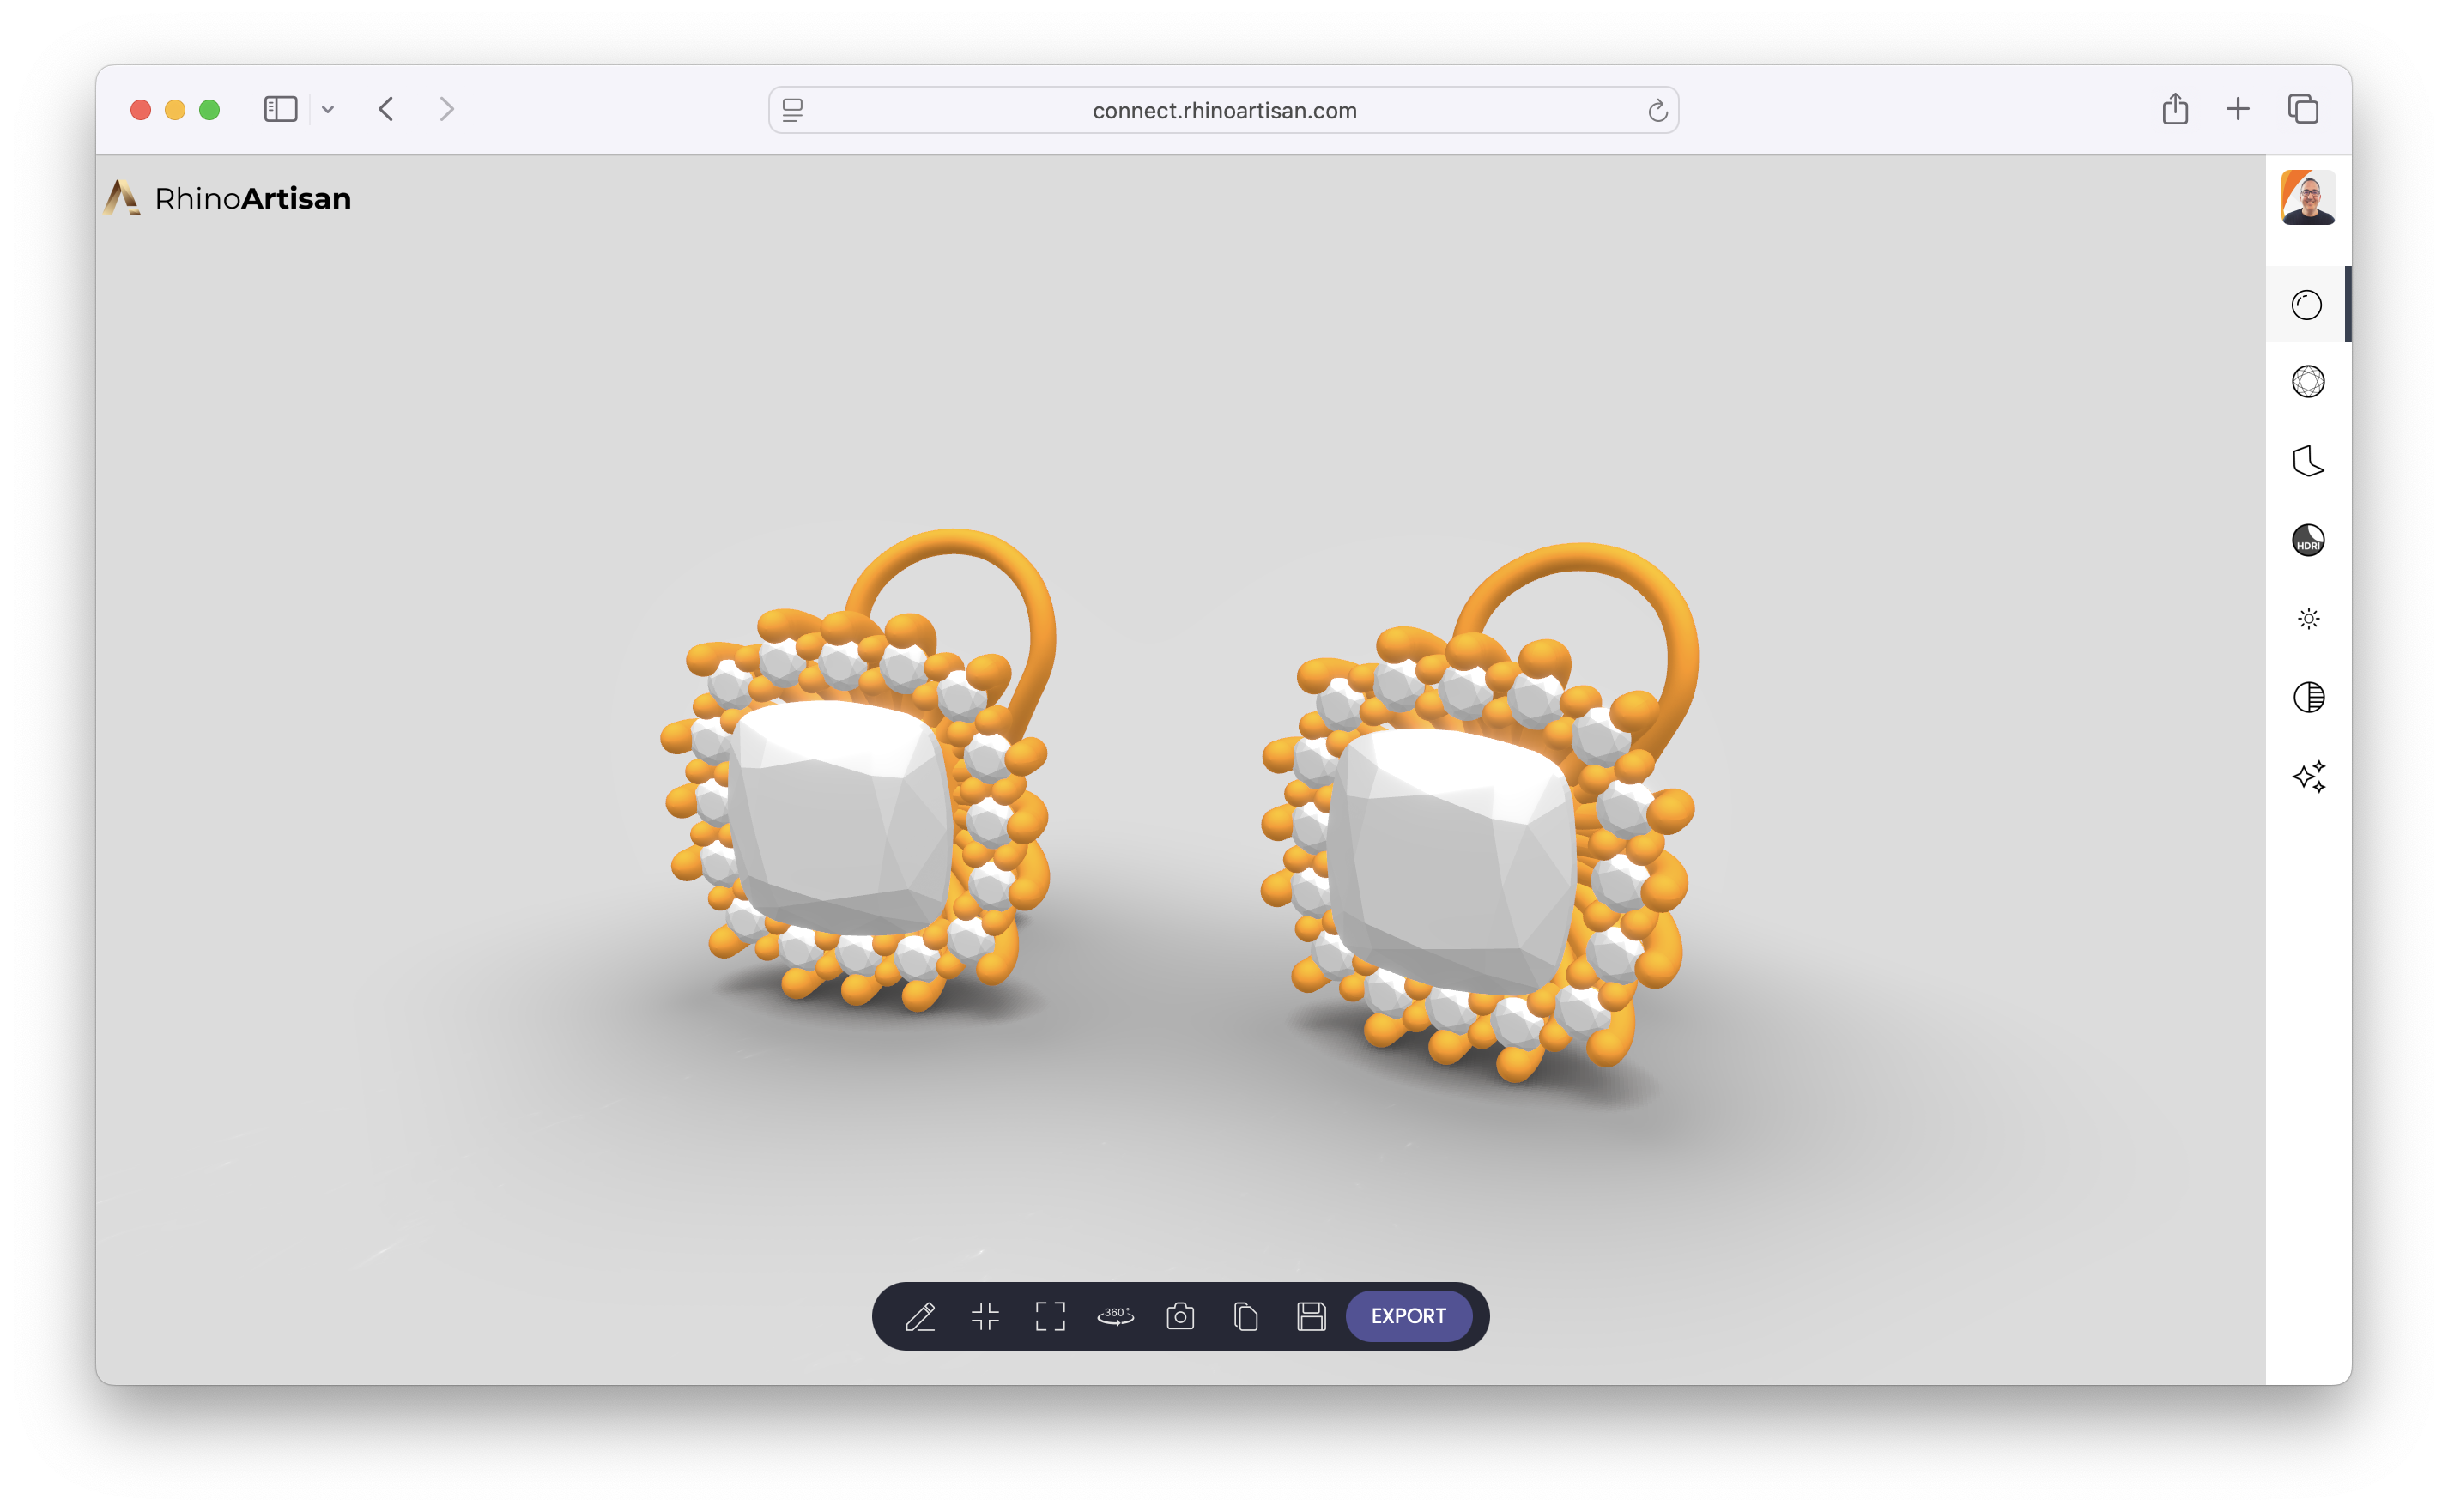Select the pencil edit tool
The width and height of the screenshot is (2448, 1512).
pos(920,1316)
